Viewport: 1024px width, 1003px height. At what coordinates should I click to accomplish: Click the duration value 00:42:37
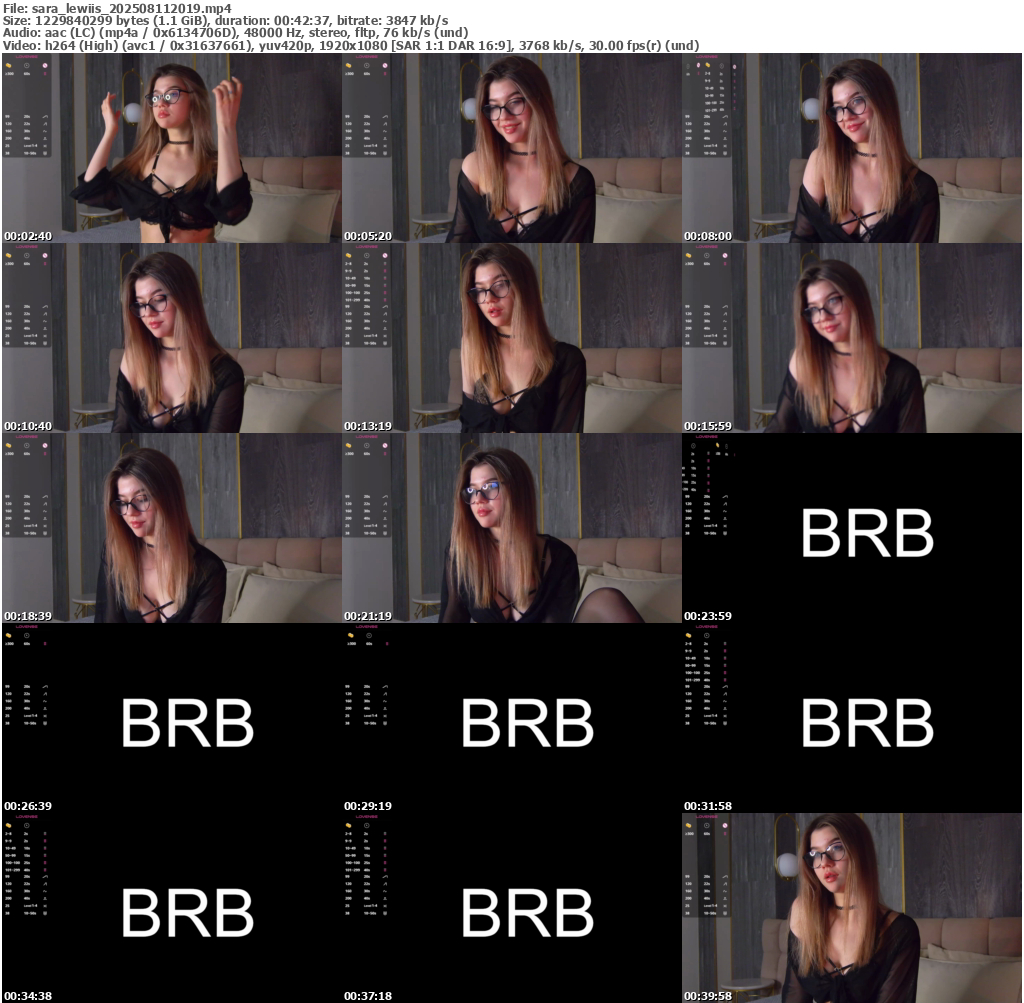pos(302,21)
